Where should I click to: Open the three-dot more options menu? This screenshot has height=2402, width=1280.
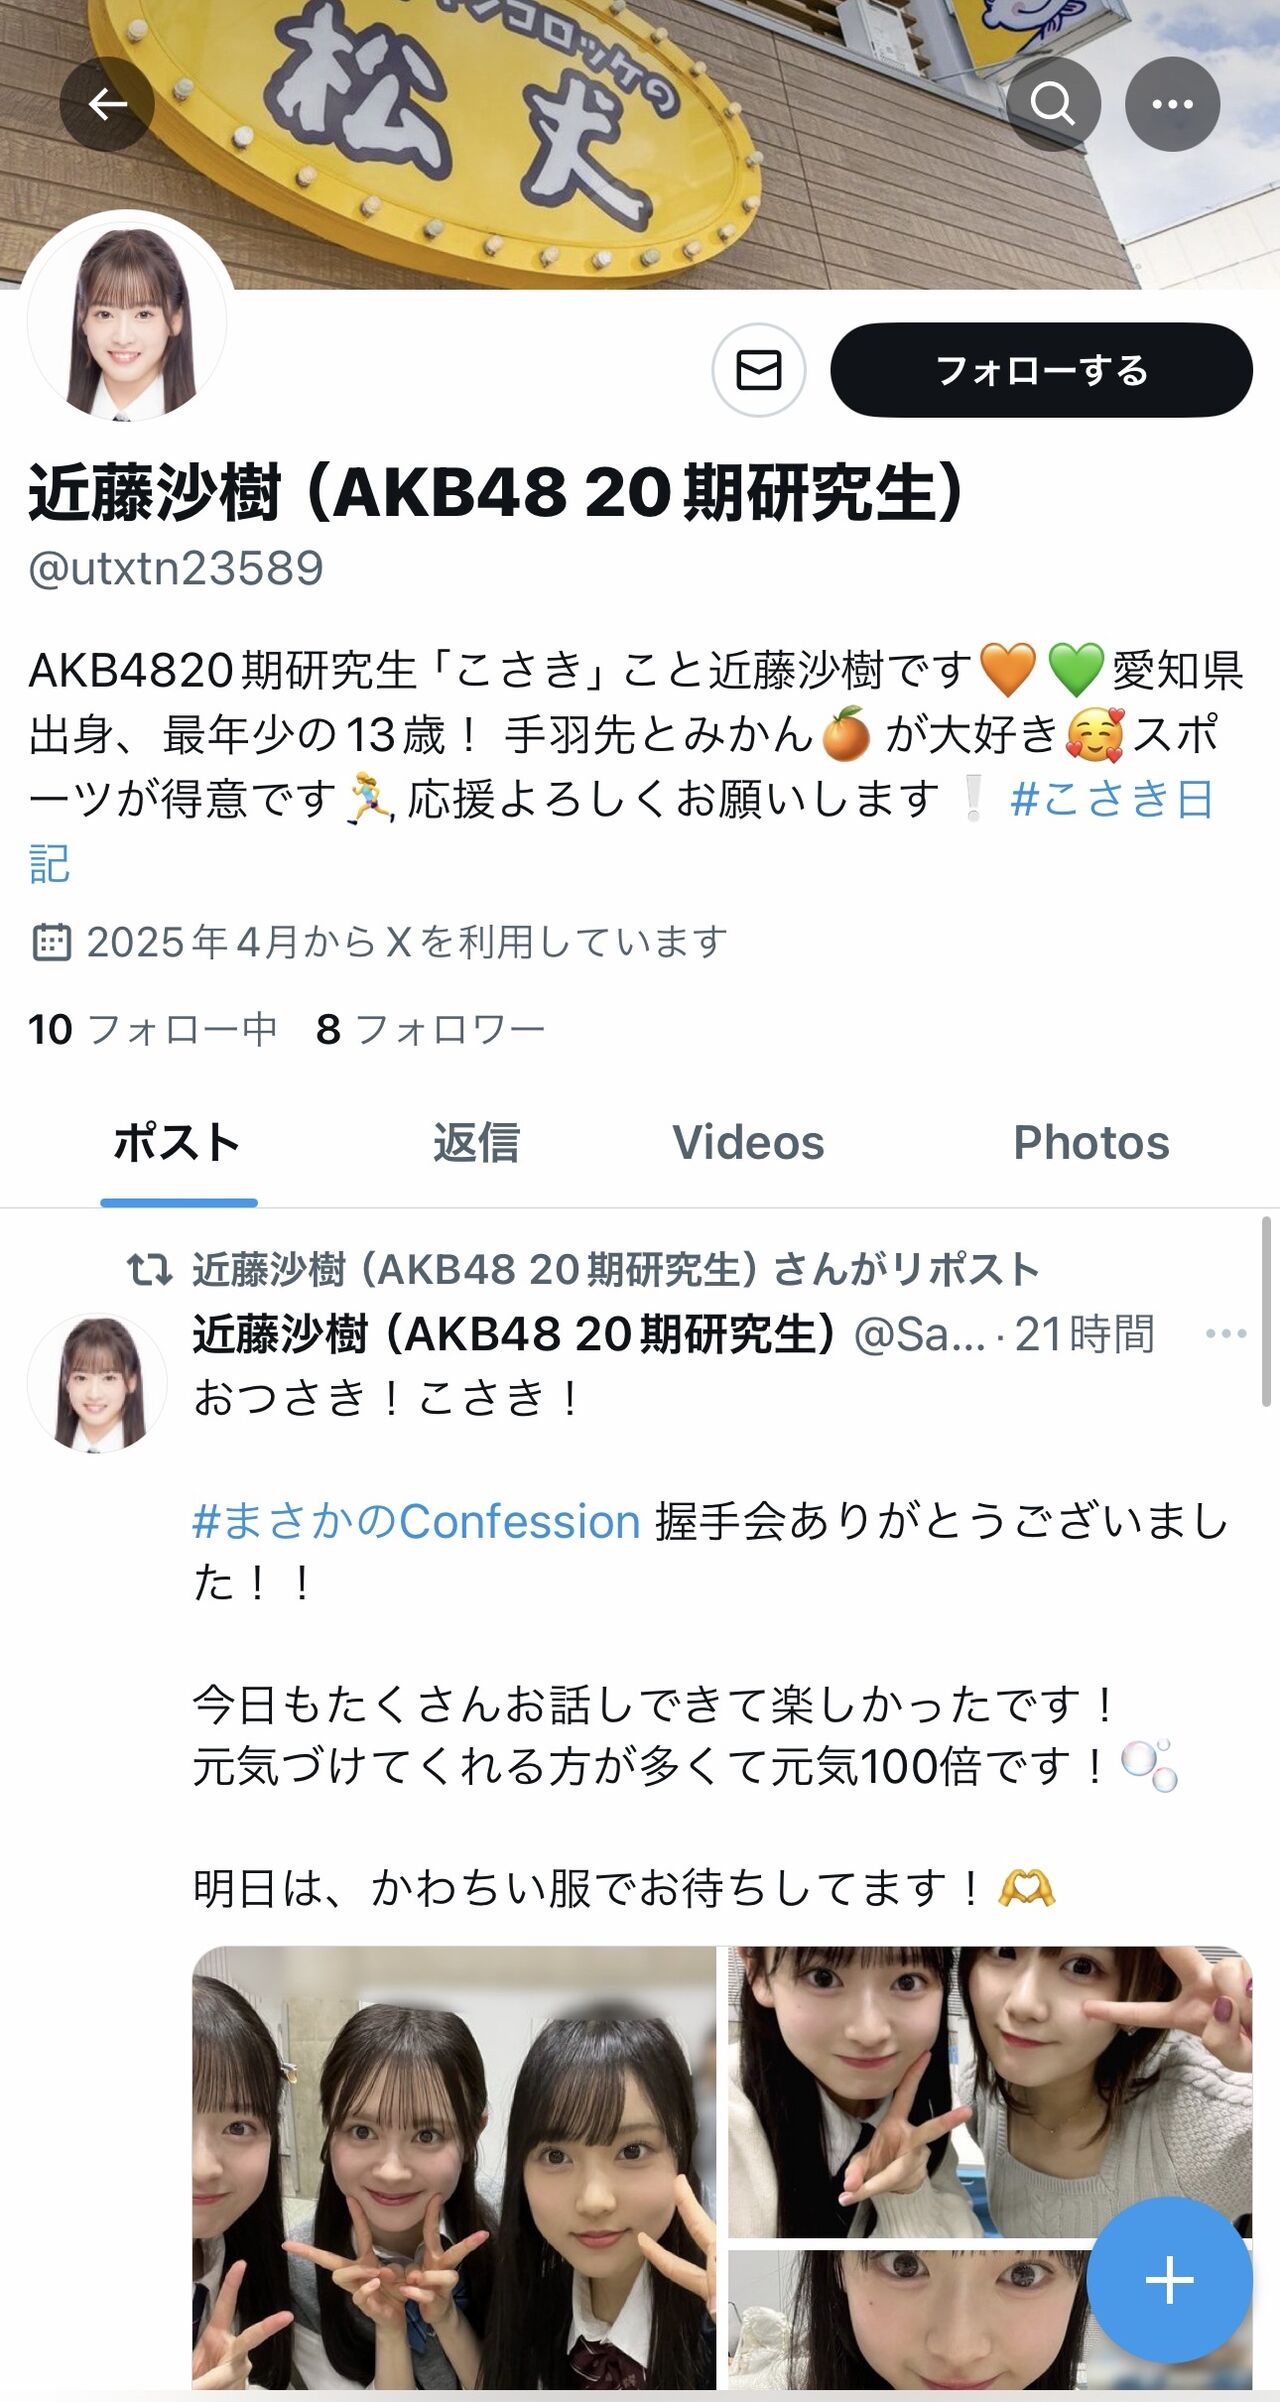click(1172, 104)
